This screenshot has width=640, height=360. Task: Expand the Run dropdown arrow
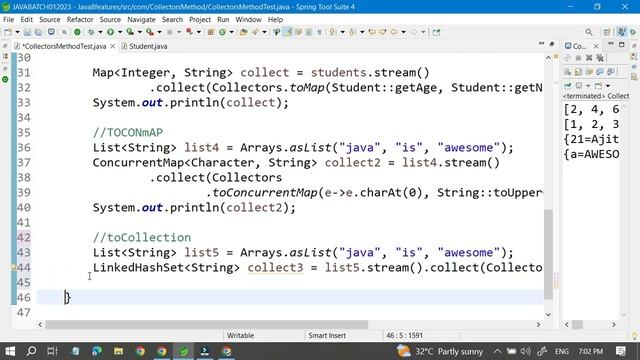(x=120, y=32)
